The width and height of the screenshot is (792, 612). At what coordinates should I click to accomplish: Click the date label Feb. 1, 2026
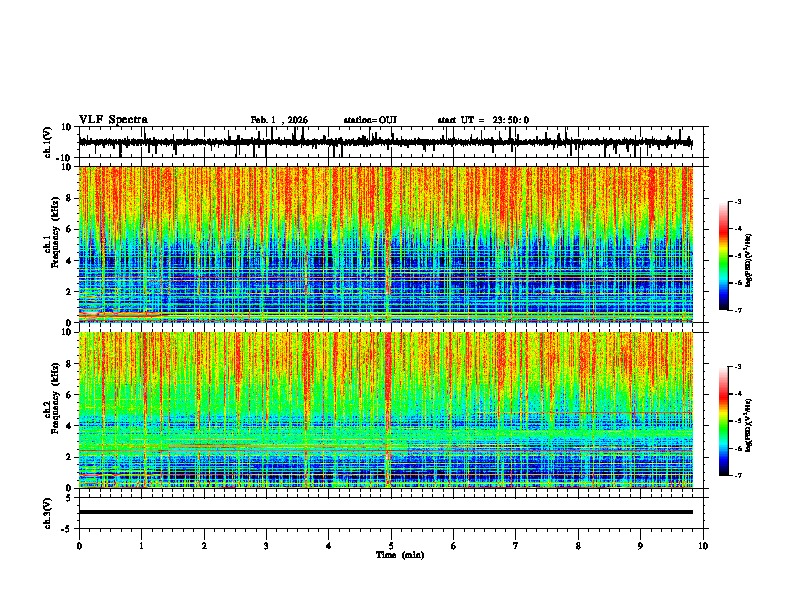[x=279, y=120]
